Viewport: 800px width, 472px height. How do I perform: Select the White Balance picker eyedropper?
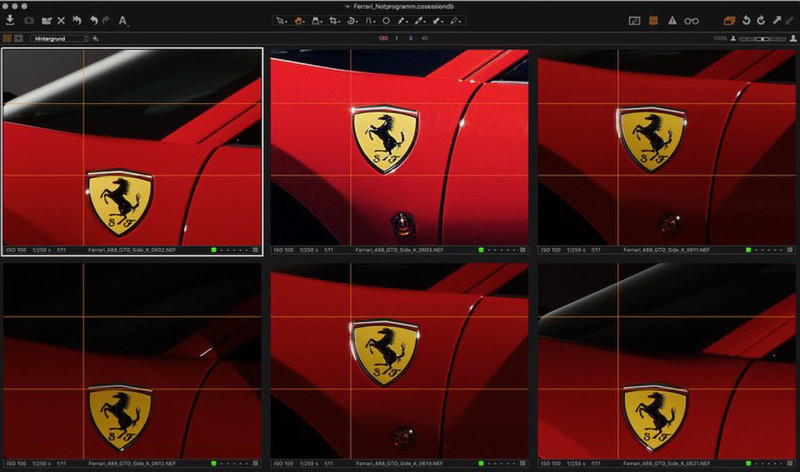click(402, 21)
